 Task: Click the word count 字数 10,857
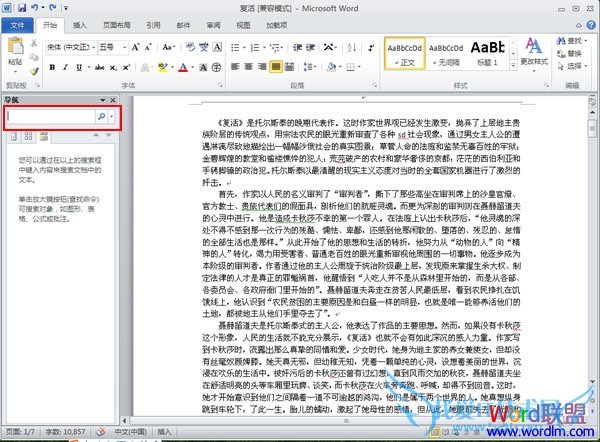[x=65, y=432]
